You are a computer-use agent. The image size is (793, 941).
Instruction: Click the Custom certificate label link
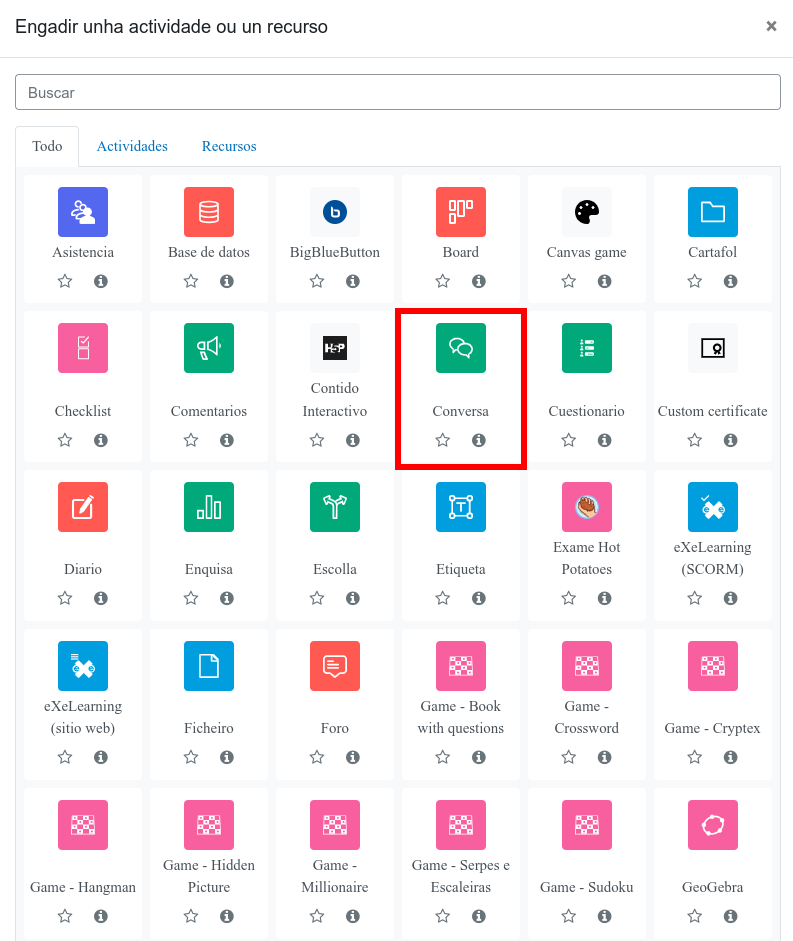pos(713,411)
